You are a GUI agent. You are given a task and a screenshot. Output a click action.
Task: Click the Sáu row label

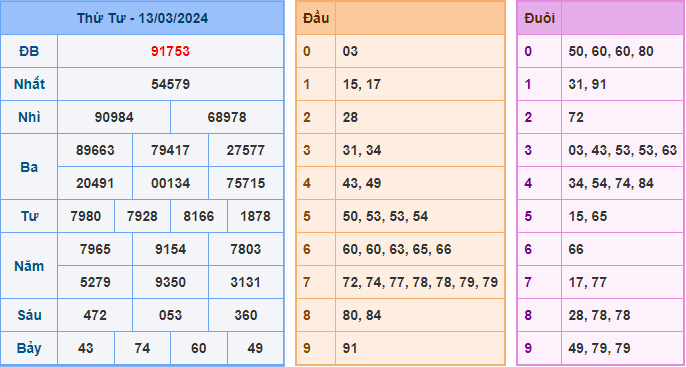point(29,315)
